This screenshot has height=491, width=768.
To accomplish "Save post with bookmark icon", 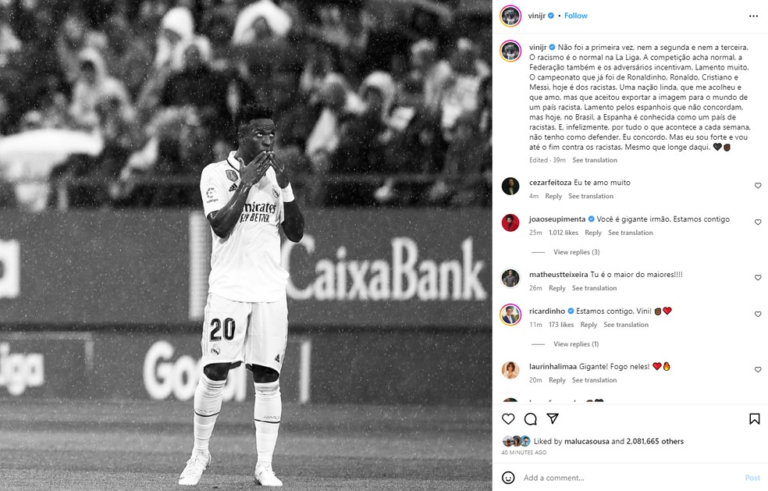I will (754, 418).
